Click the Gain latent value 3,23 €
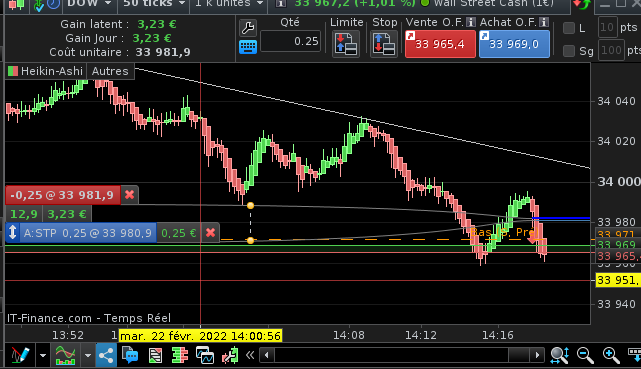The image size is (641, 369). click(157, 24)
